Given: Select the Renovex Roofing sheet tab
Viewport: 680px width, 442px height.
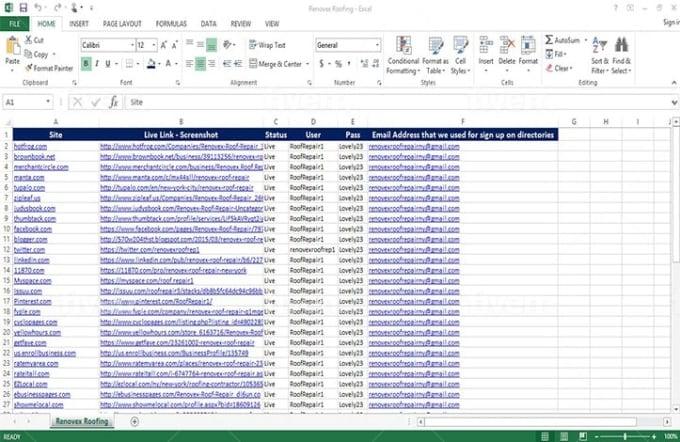Looking at the screenshot, I should point(82,421).
